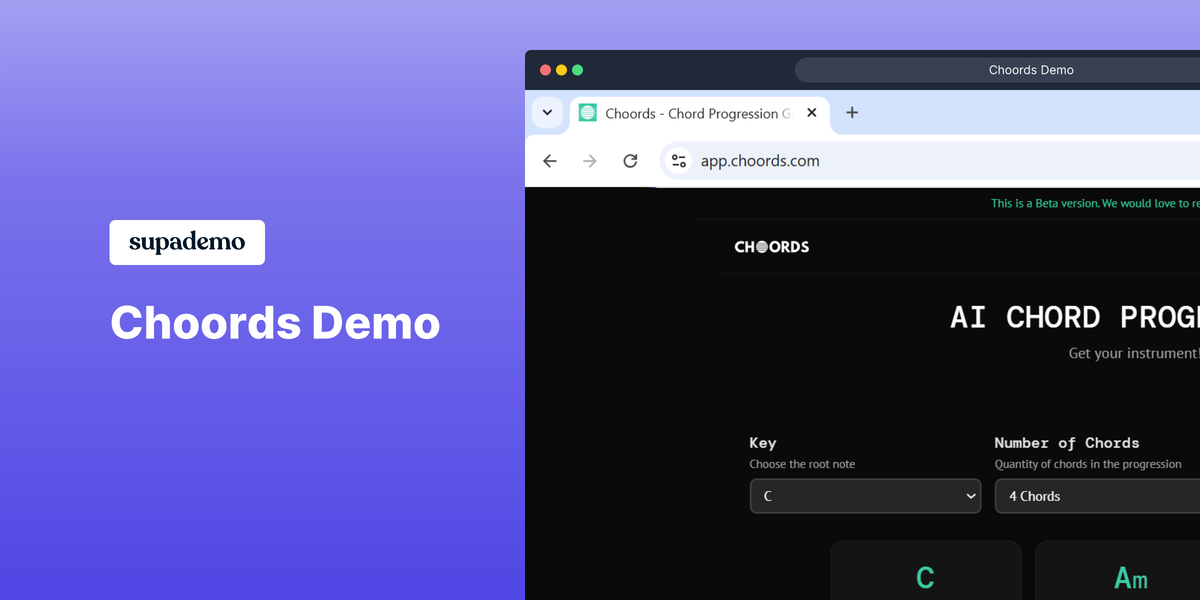Click the green maximize window button
The height and width of the screenshot is (600, 1200).
pyautogui.click(x=577, y=70)
